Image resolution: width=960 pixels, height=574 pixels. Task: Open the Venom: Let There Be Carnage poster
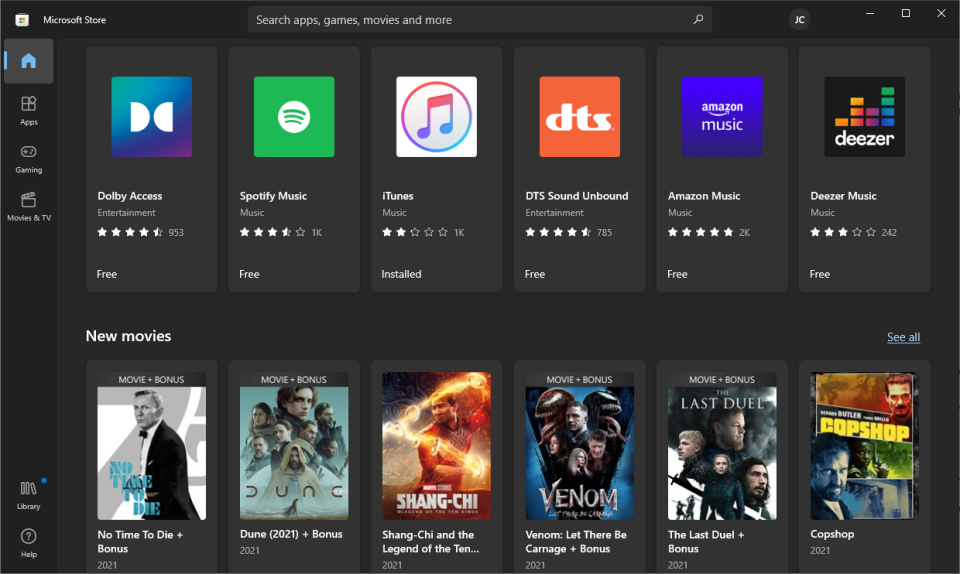pyautogui.click(x=579, y=446)
